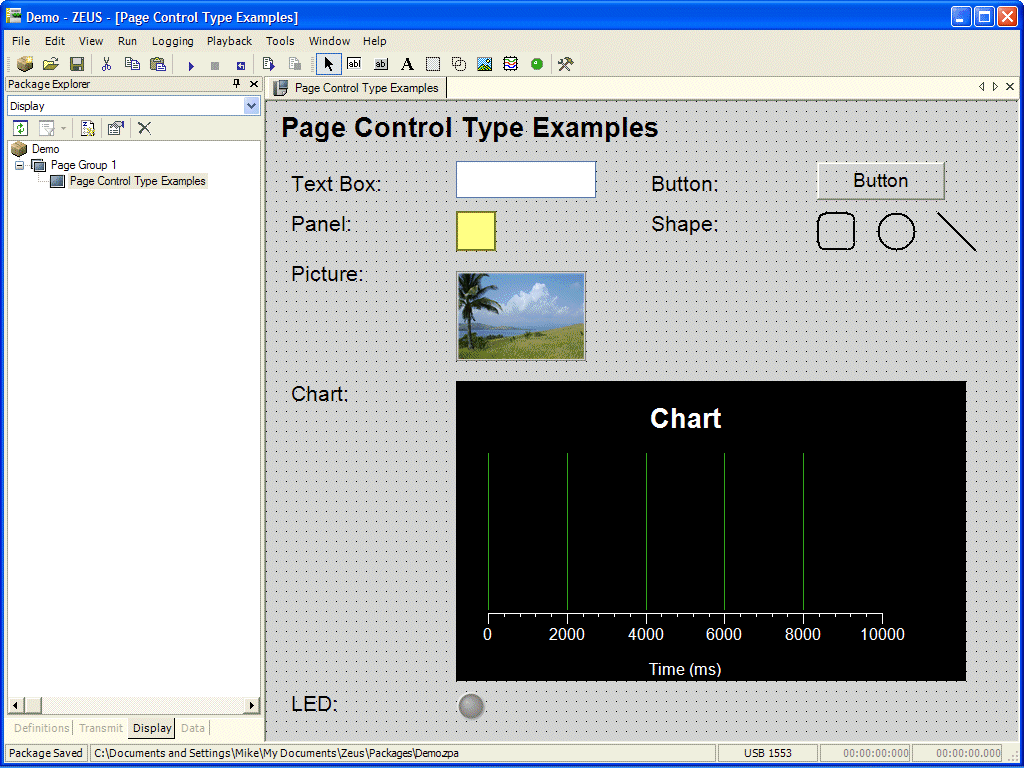Select the palm tree picture control
Screen dimensions: 1024x768
[x=521, y=316]
